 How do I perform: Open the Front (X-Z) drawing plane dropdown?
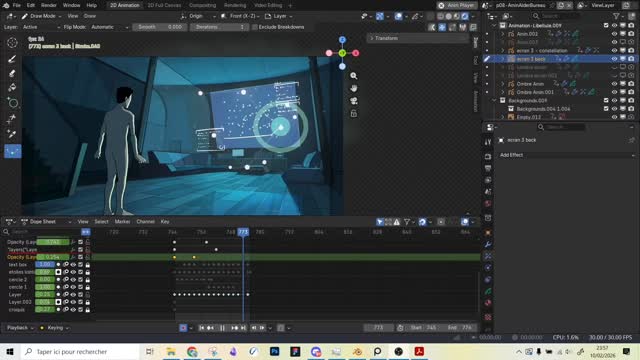240,16
